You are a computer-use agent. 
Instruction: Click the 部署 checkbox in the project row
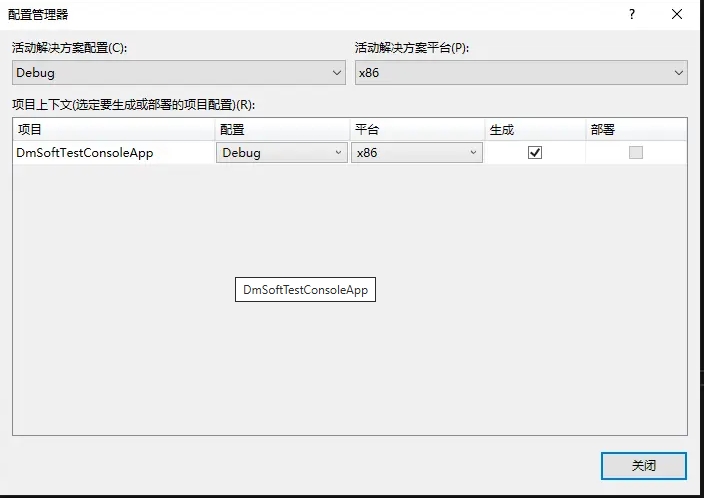point(635,153)
